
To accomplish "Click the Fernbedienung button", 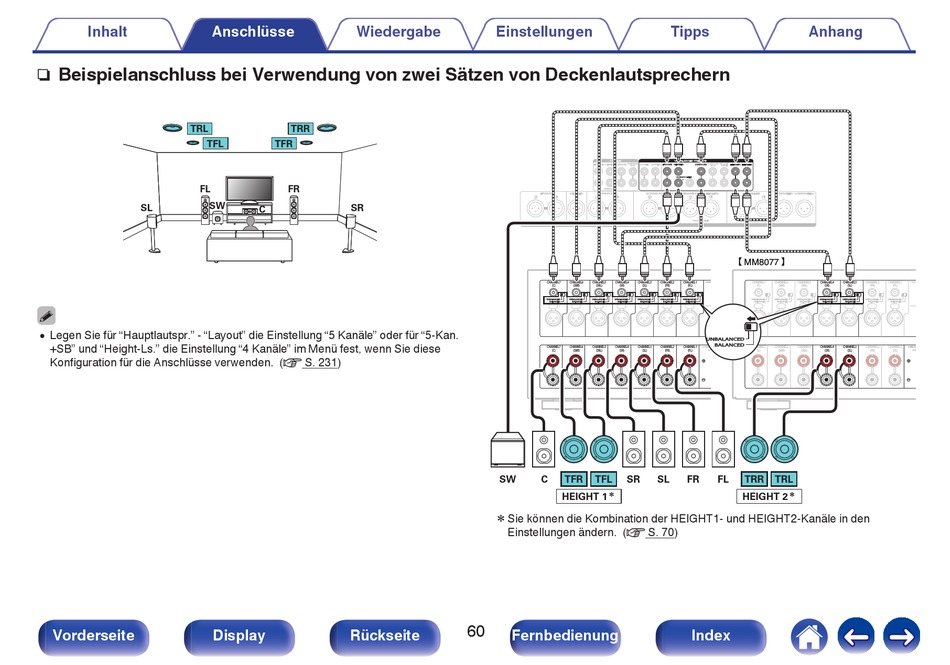I will click(565, 637).
